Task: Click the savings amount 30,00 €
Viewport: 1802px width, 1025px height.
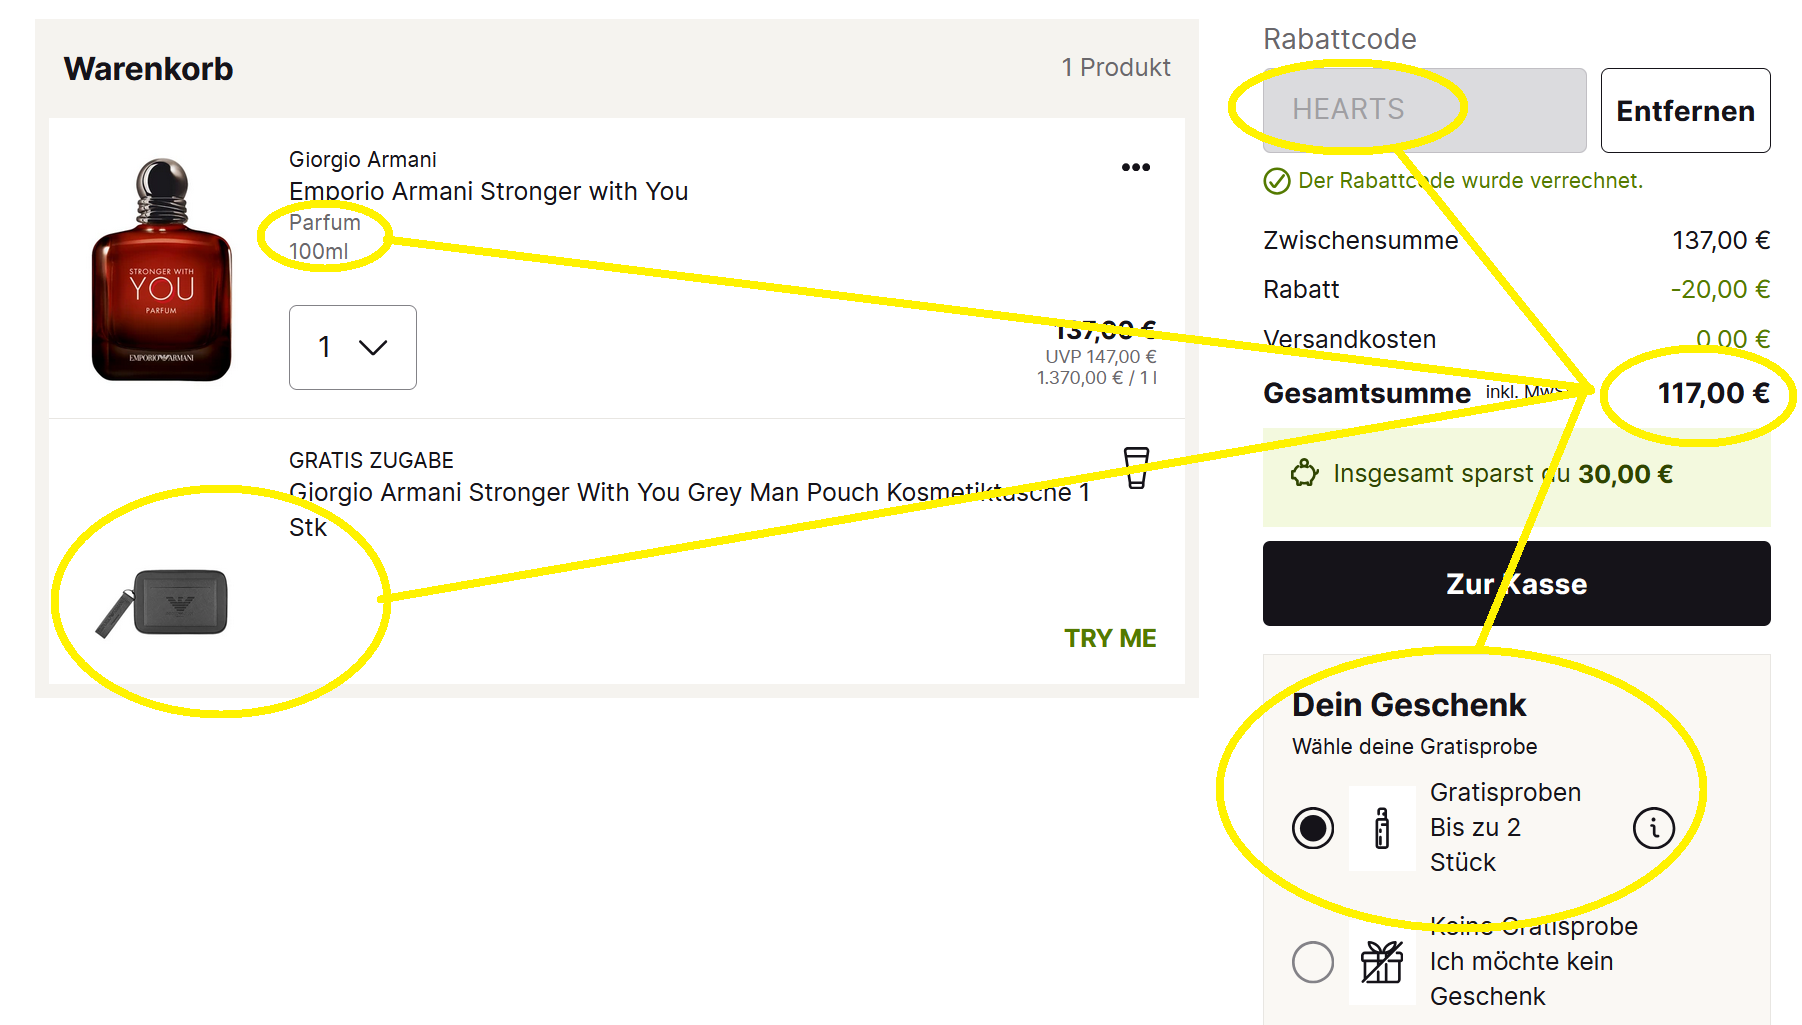Action: pyautogui.click(x=1625, y=474)
